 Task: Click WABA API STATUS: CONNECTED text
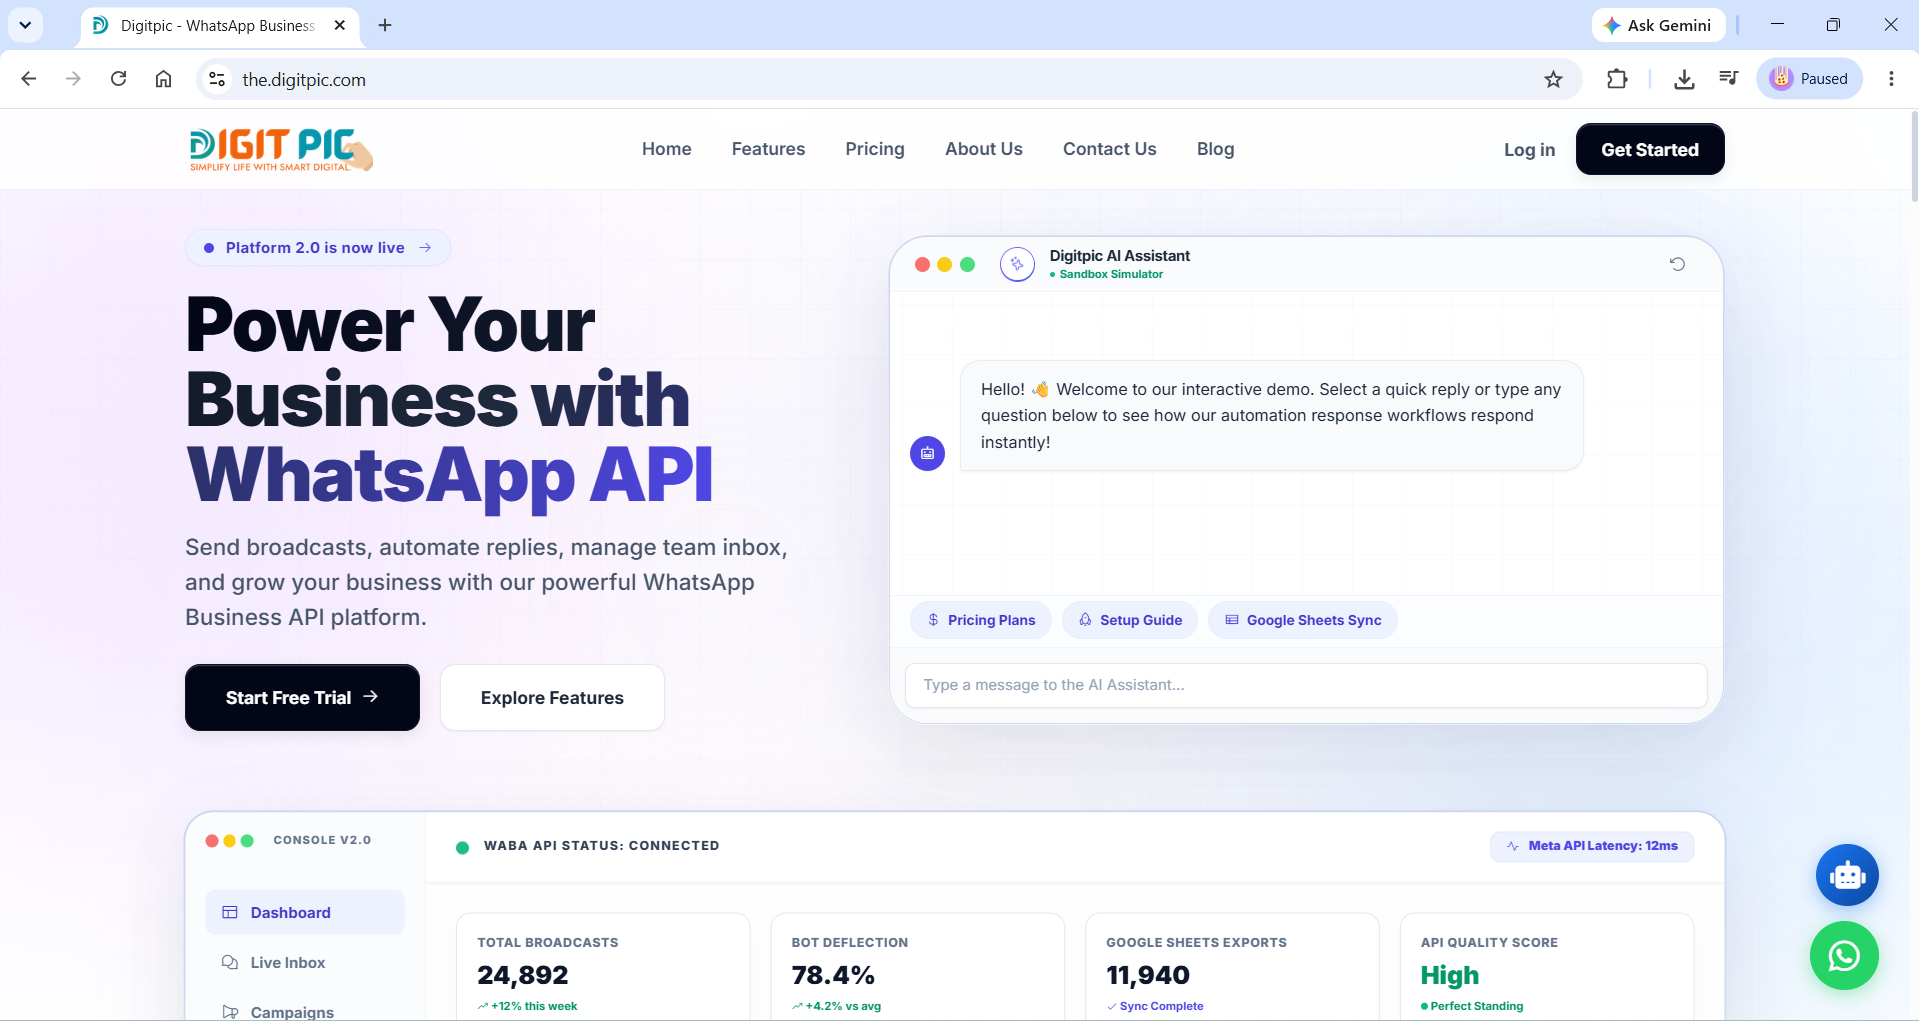point(602,846)
